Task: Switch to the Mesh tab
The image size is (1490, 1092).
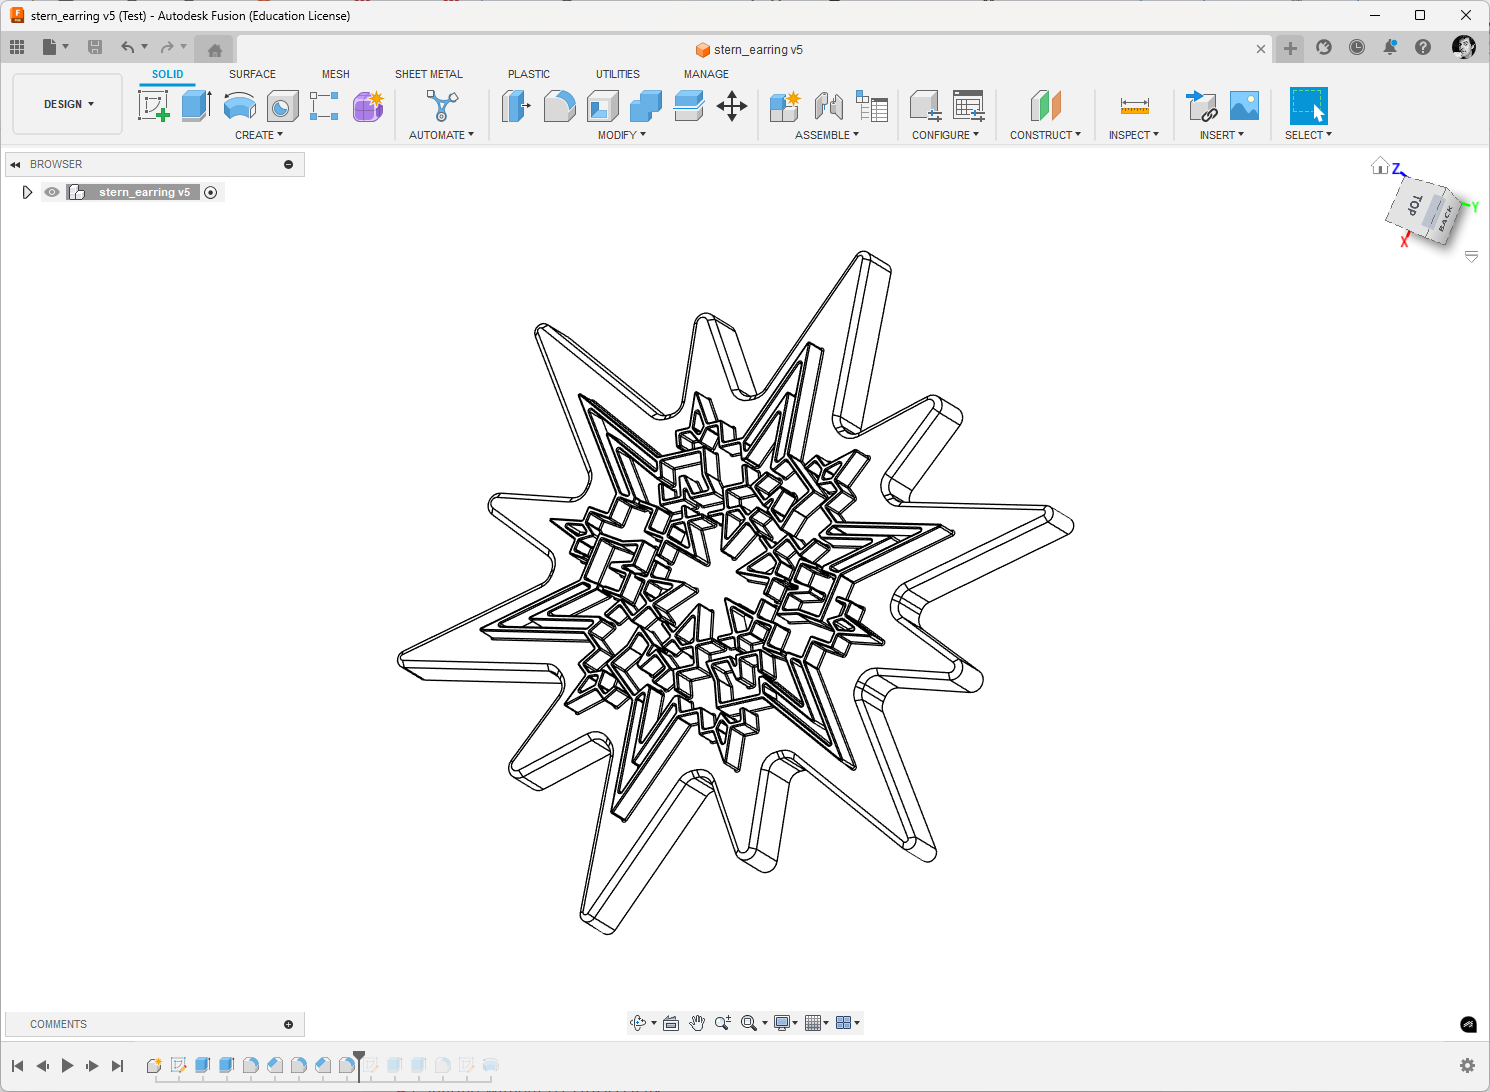Action: tap(336, 74)
